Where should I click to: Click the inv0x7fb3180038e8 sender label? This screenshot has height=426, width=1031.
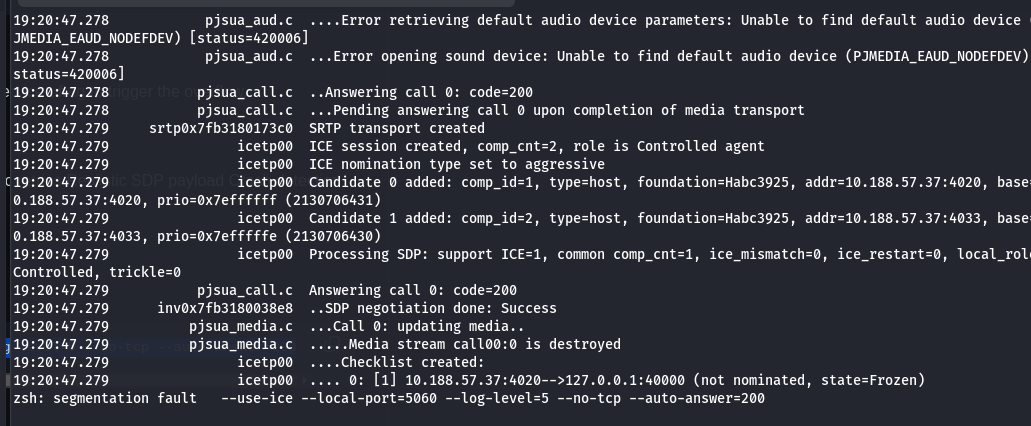point(225,308)
